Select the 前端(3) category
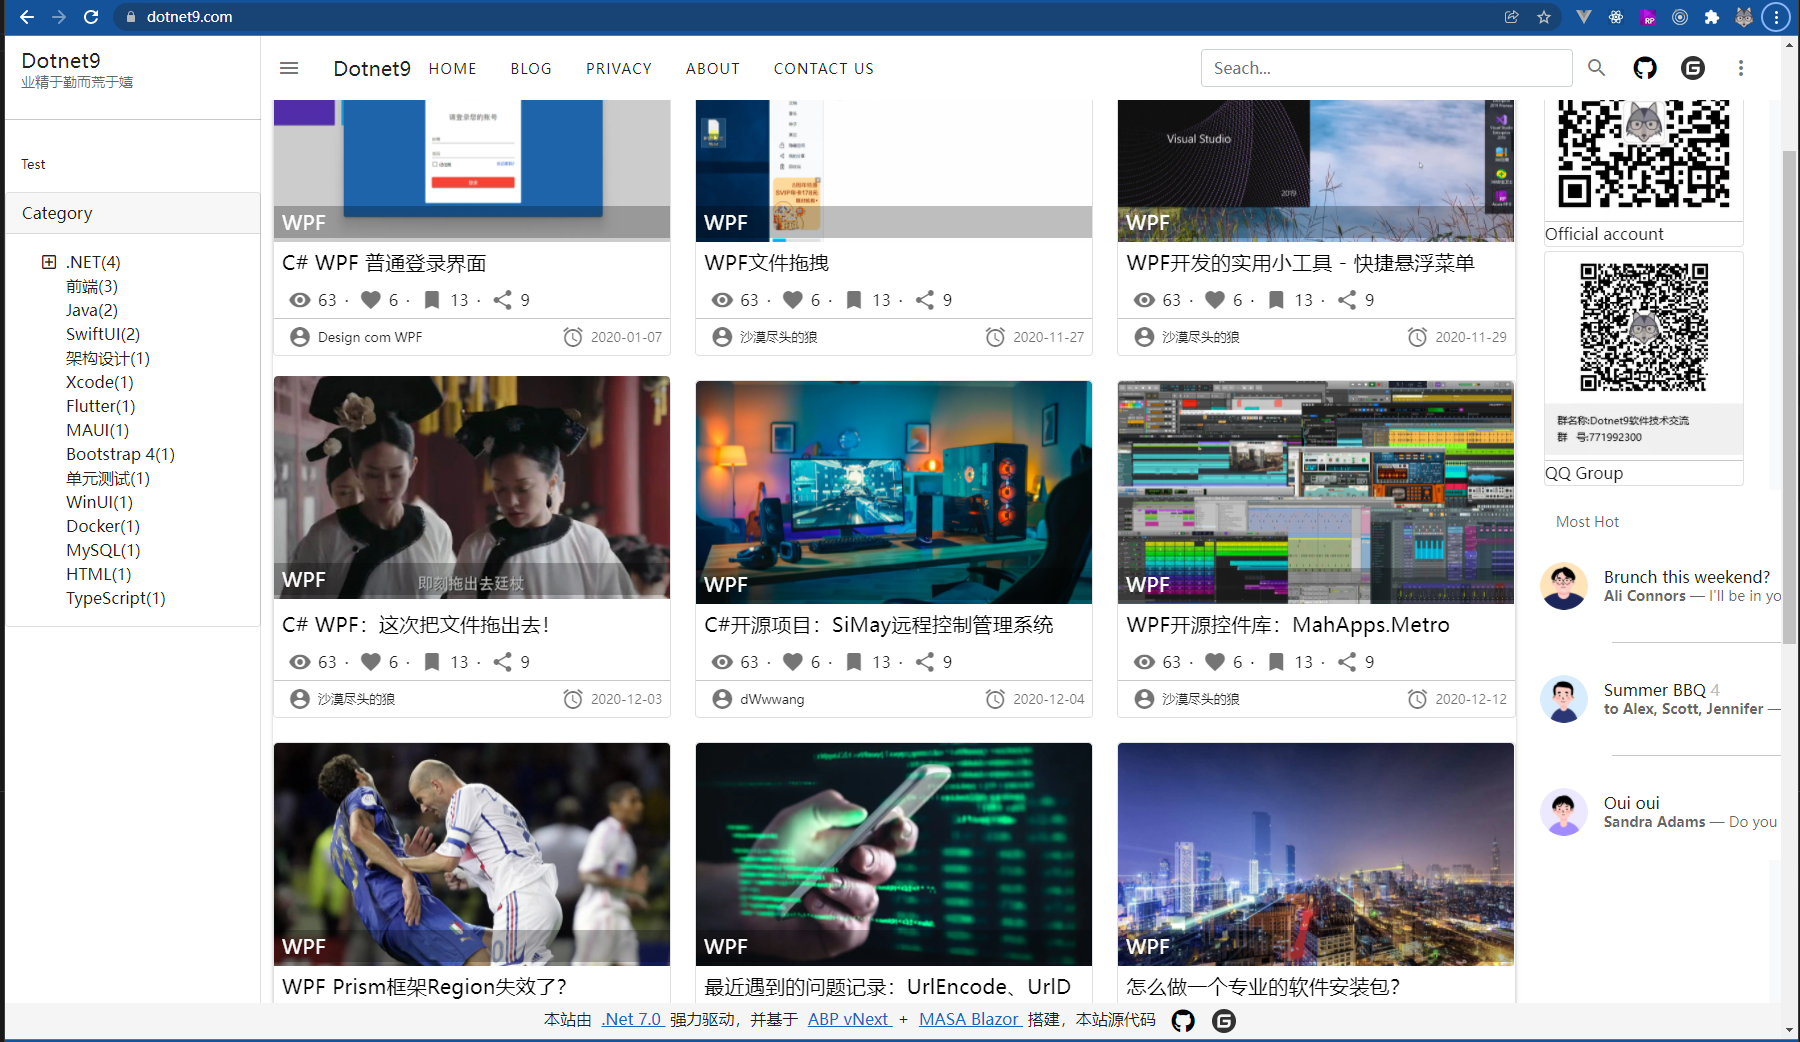Viewport: 1800px width, 1042px height. pos(92,286)
